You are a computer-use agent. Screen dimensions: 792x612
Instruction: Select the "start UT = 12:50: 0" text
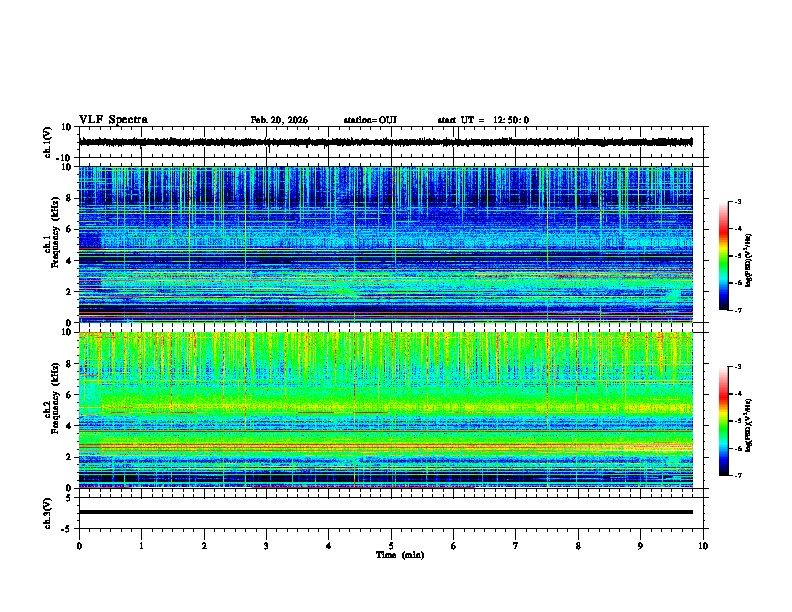[483, 120]
